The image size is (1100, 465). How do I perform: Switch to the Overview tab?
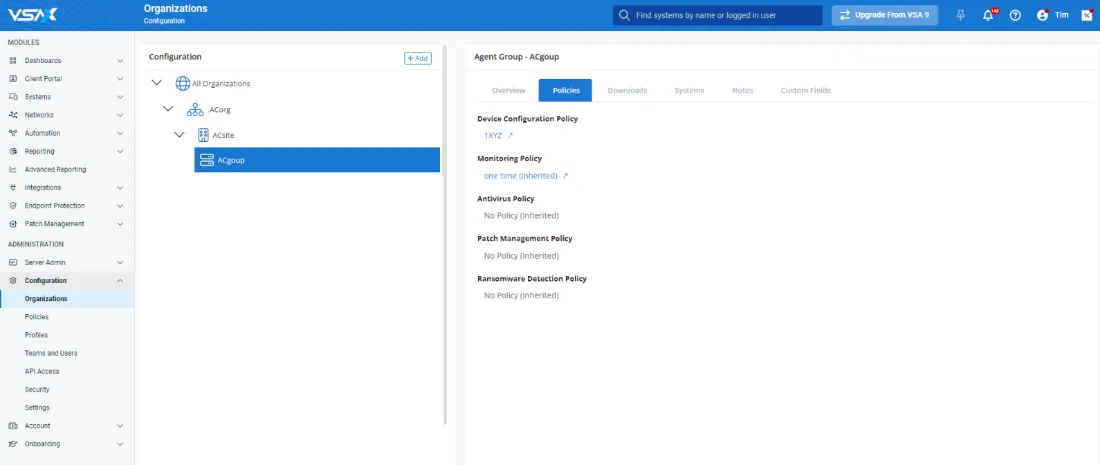pos(508,91)
